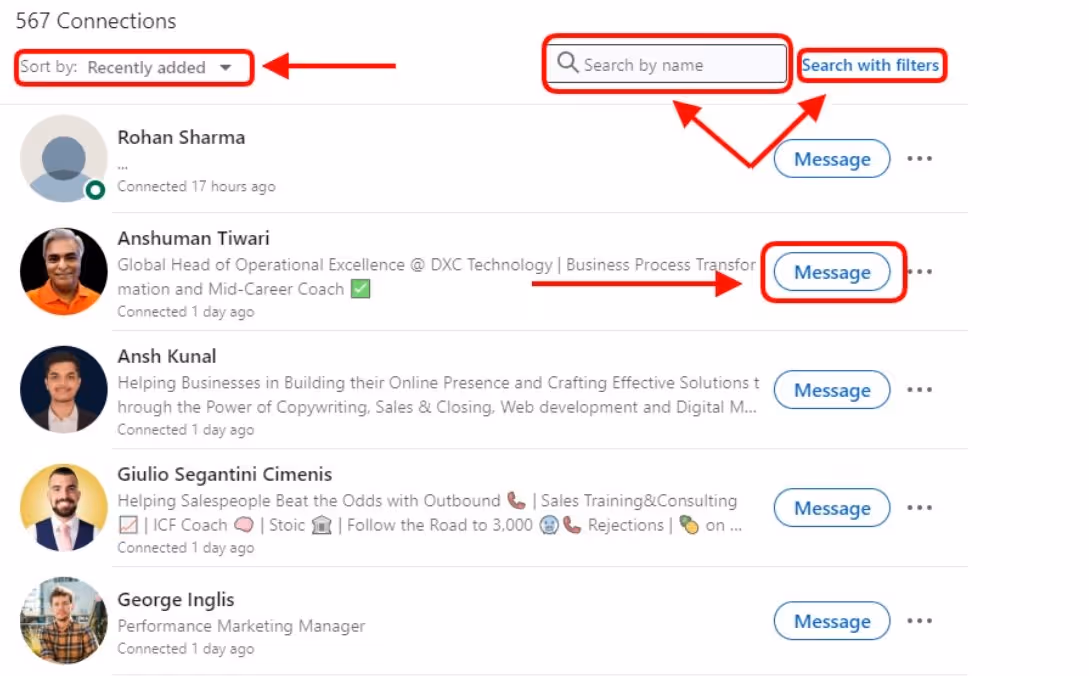Click the ellipsis menu next to Ansh Kunal
Viewport: 1089px width, 676px height.
(919, 390)
